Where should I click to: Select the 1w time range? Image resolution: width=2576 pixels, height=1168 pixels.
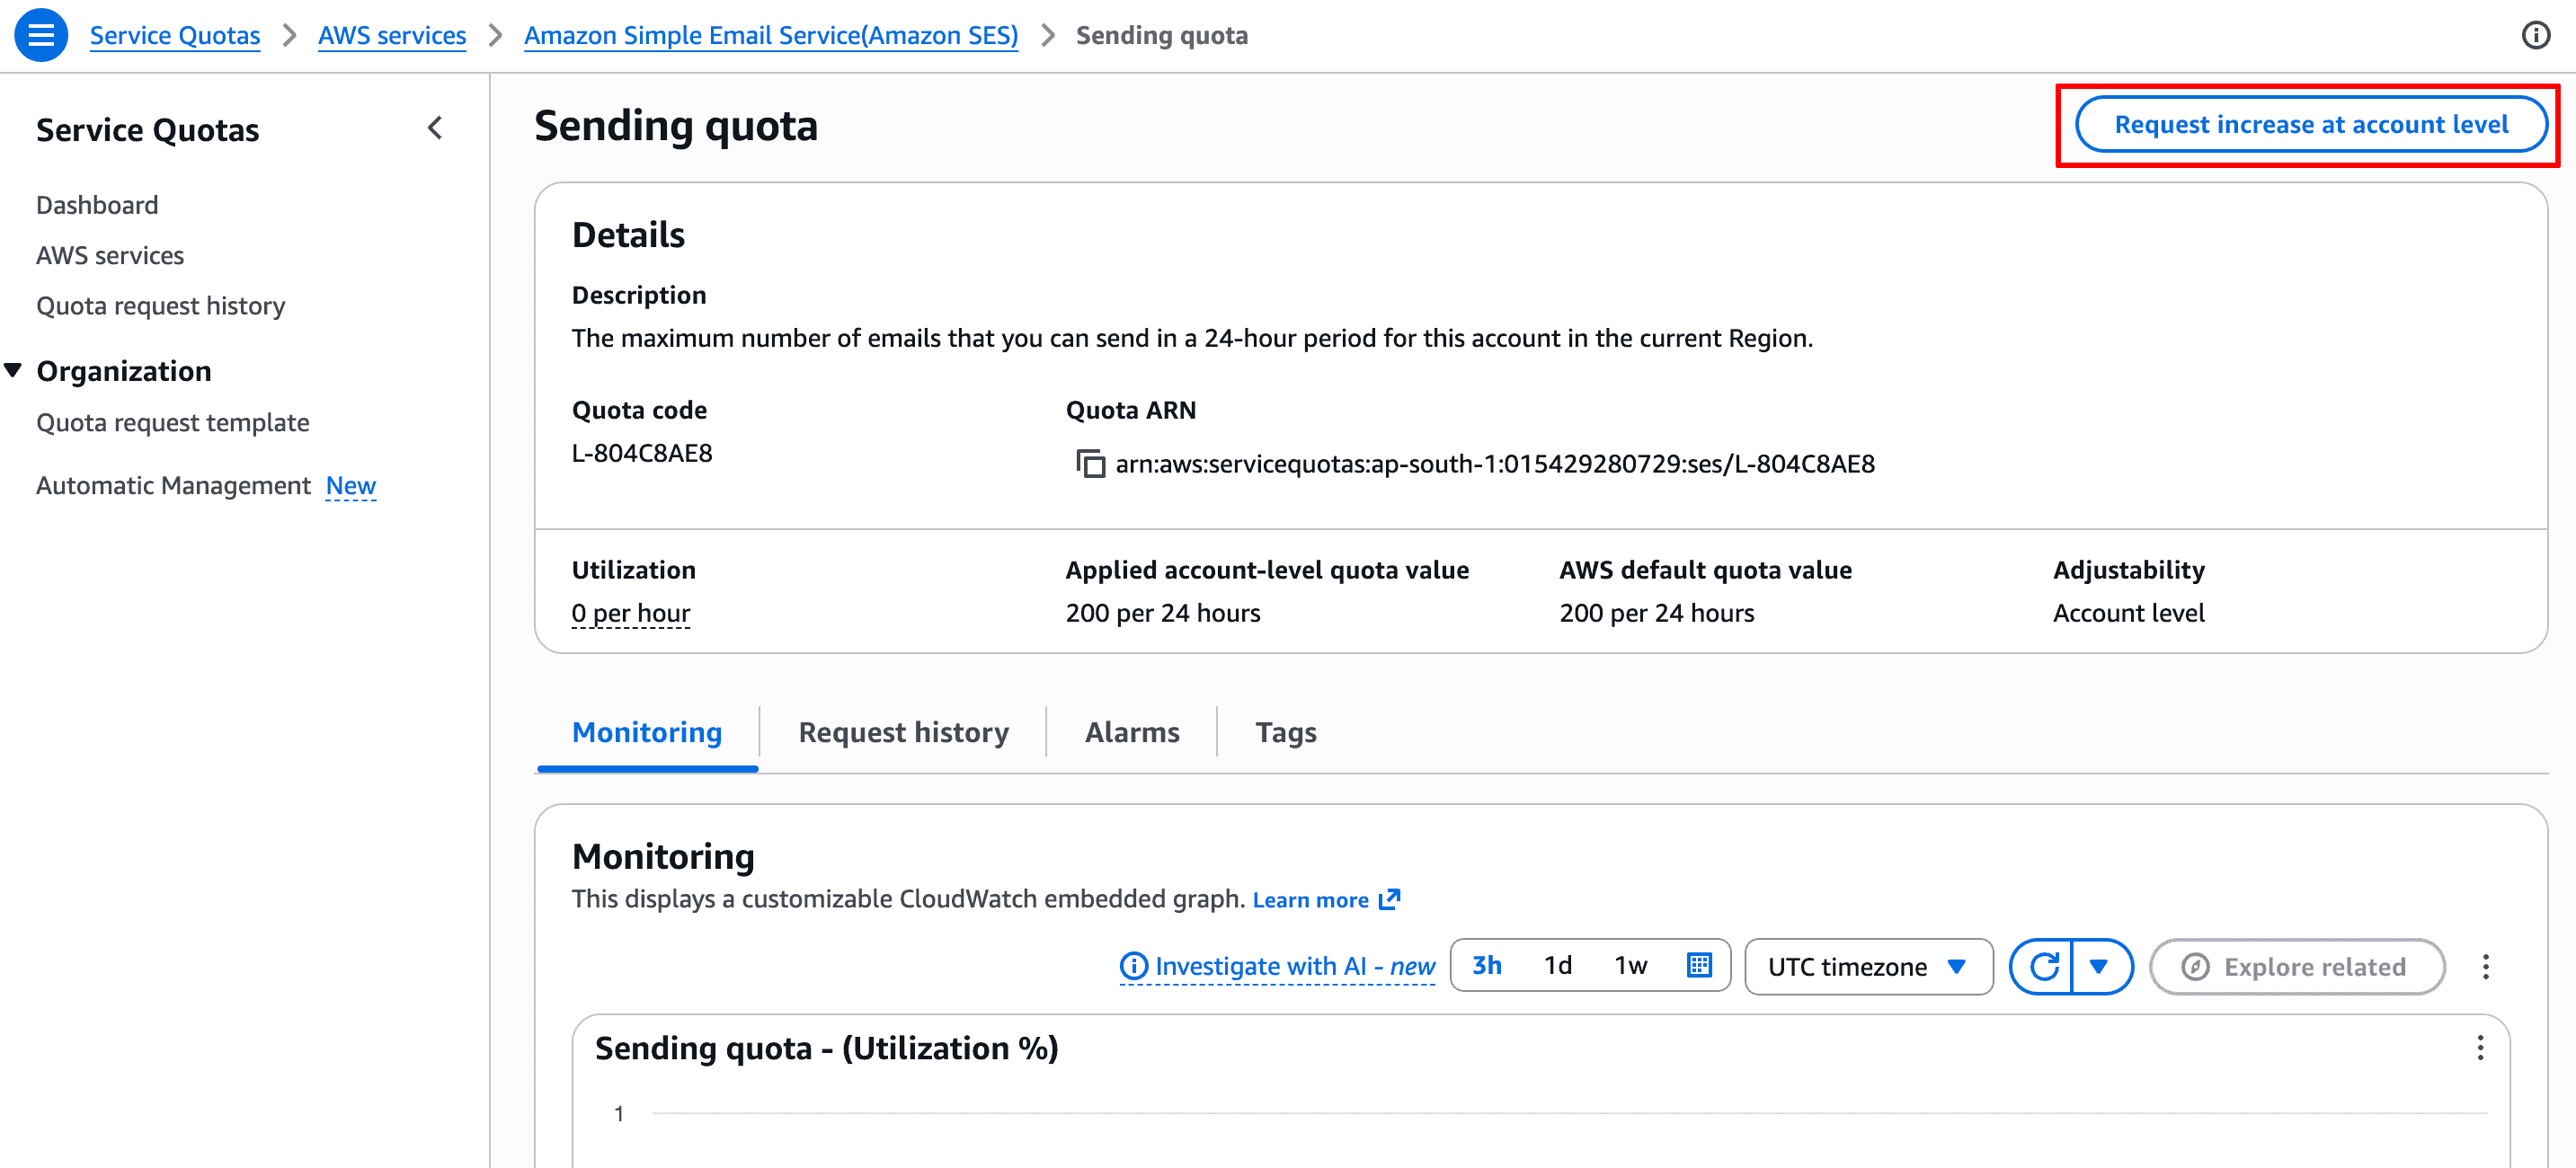[x=1631, y=965]
